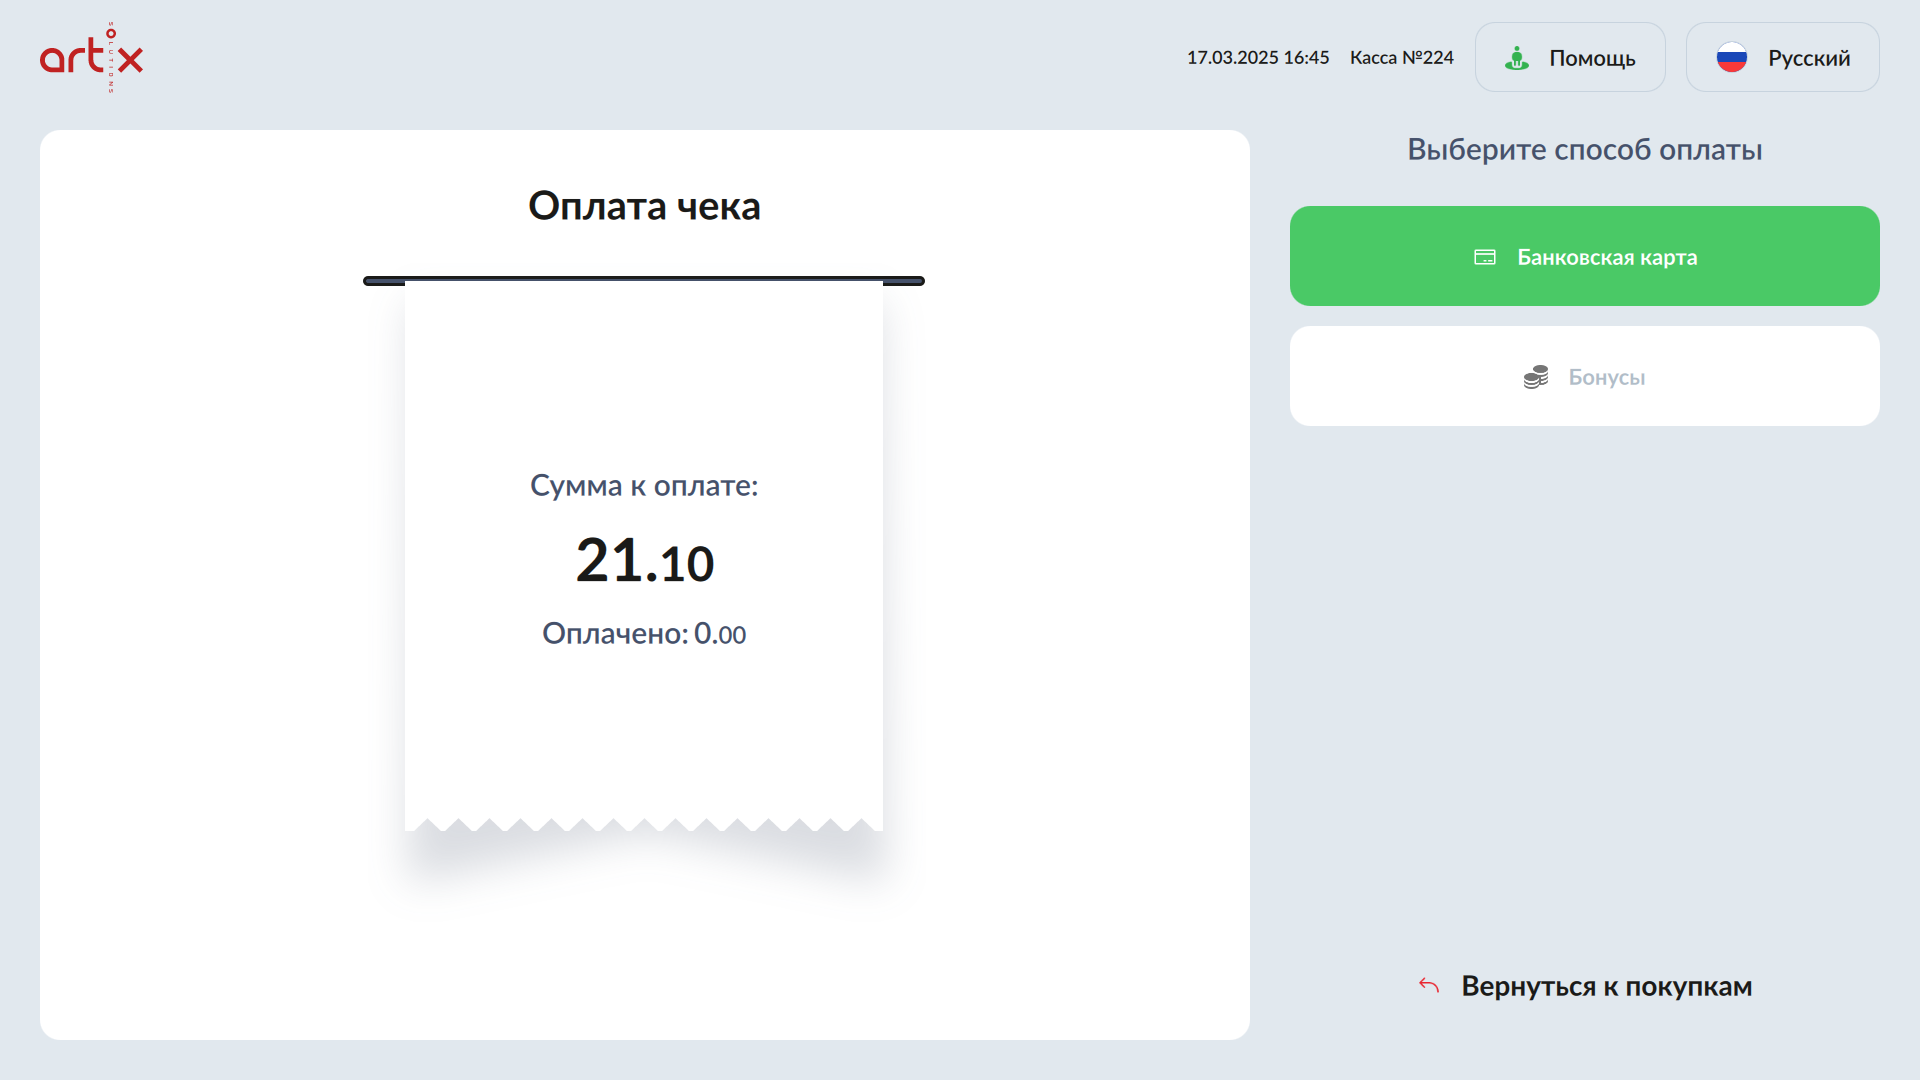Viewport: 1920px width, 1080px height.
Task: Click the dark receipt printer slot bar
Action: tap(644, 281)
